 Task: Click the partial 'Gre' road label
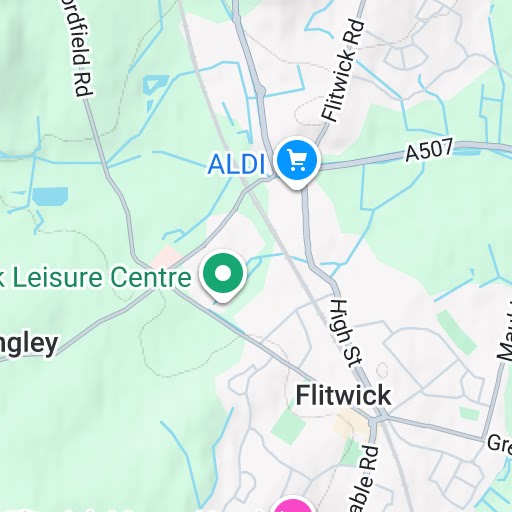coord(499,444)
